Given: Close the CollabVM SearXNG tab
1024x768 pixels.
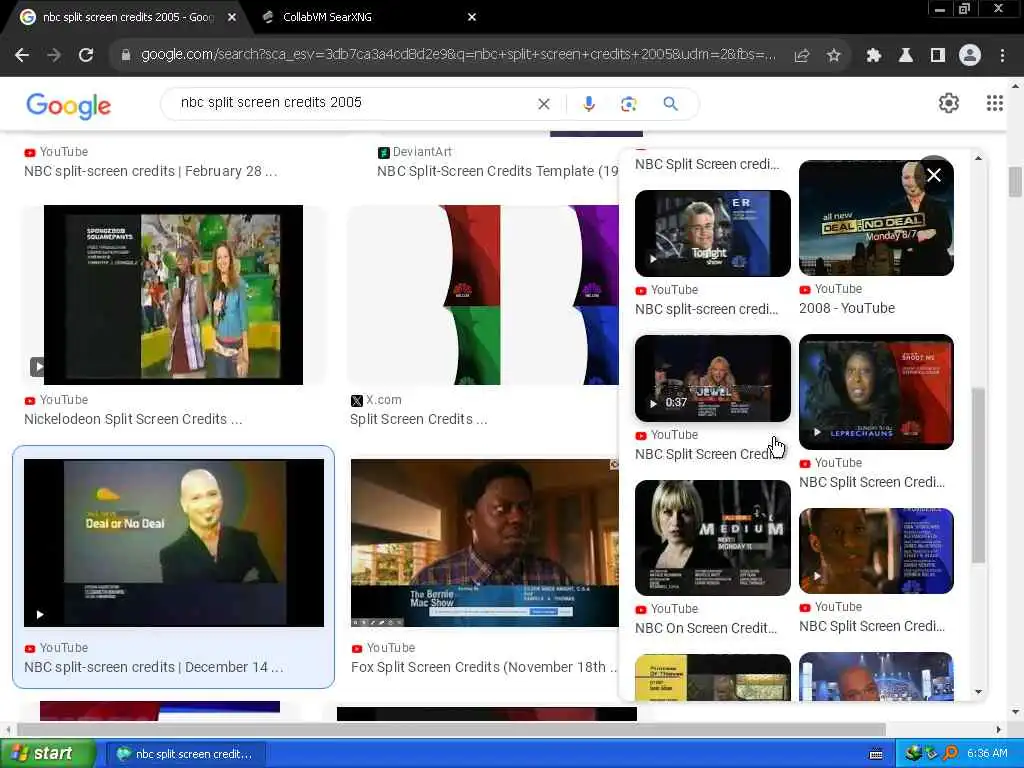Looking at the screenshot, I should 472,17.
